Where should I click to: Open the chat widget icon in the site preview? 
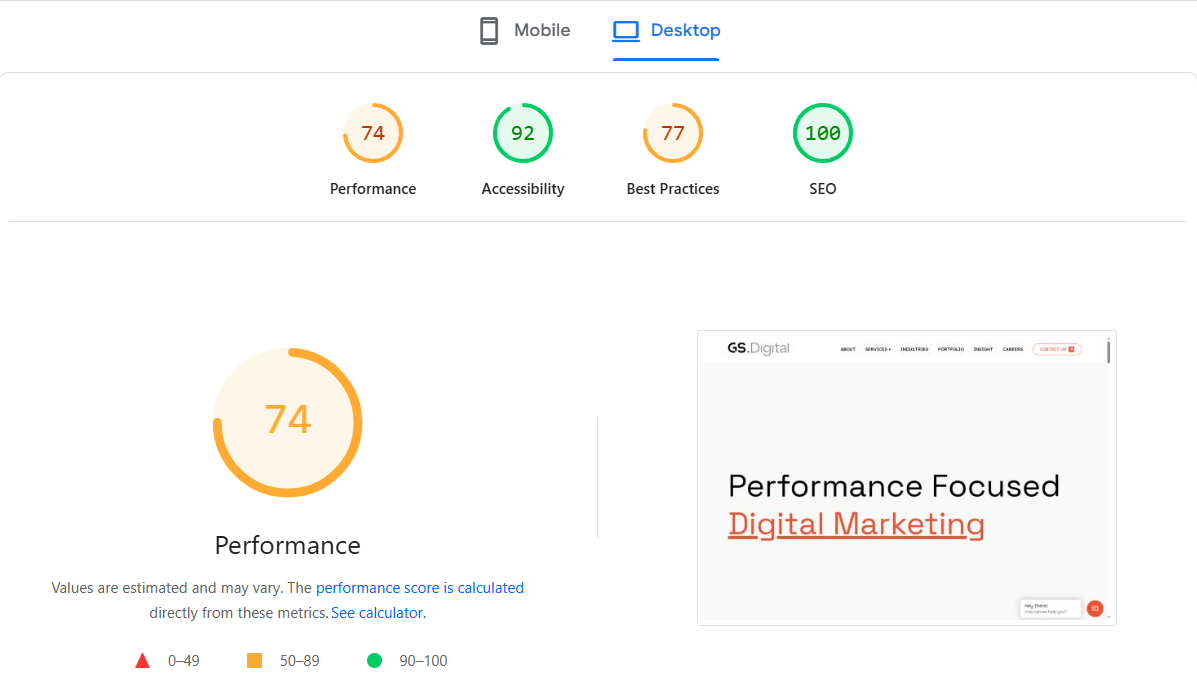(1095, 607)
